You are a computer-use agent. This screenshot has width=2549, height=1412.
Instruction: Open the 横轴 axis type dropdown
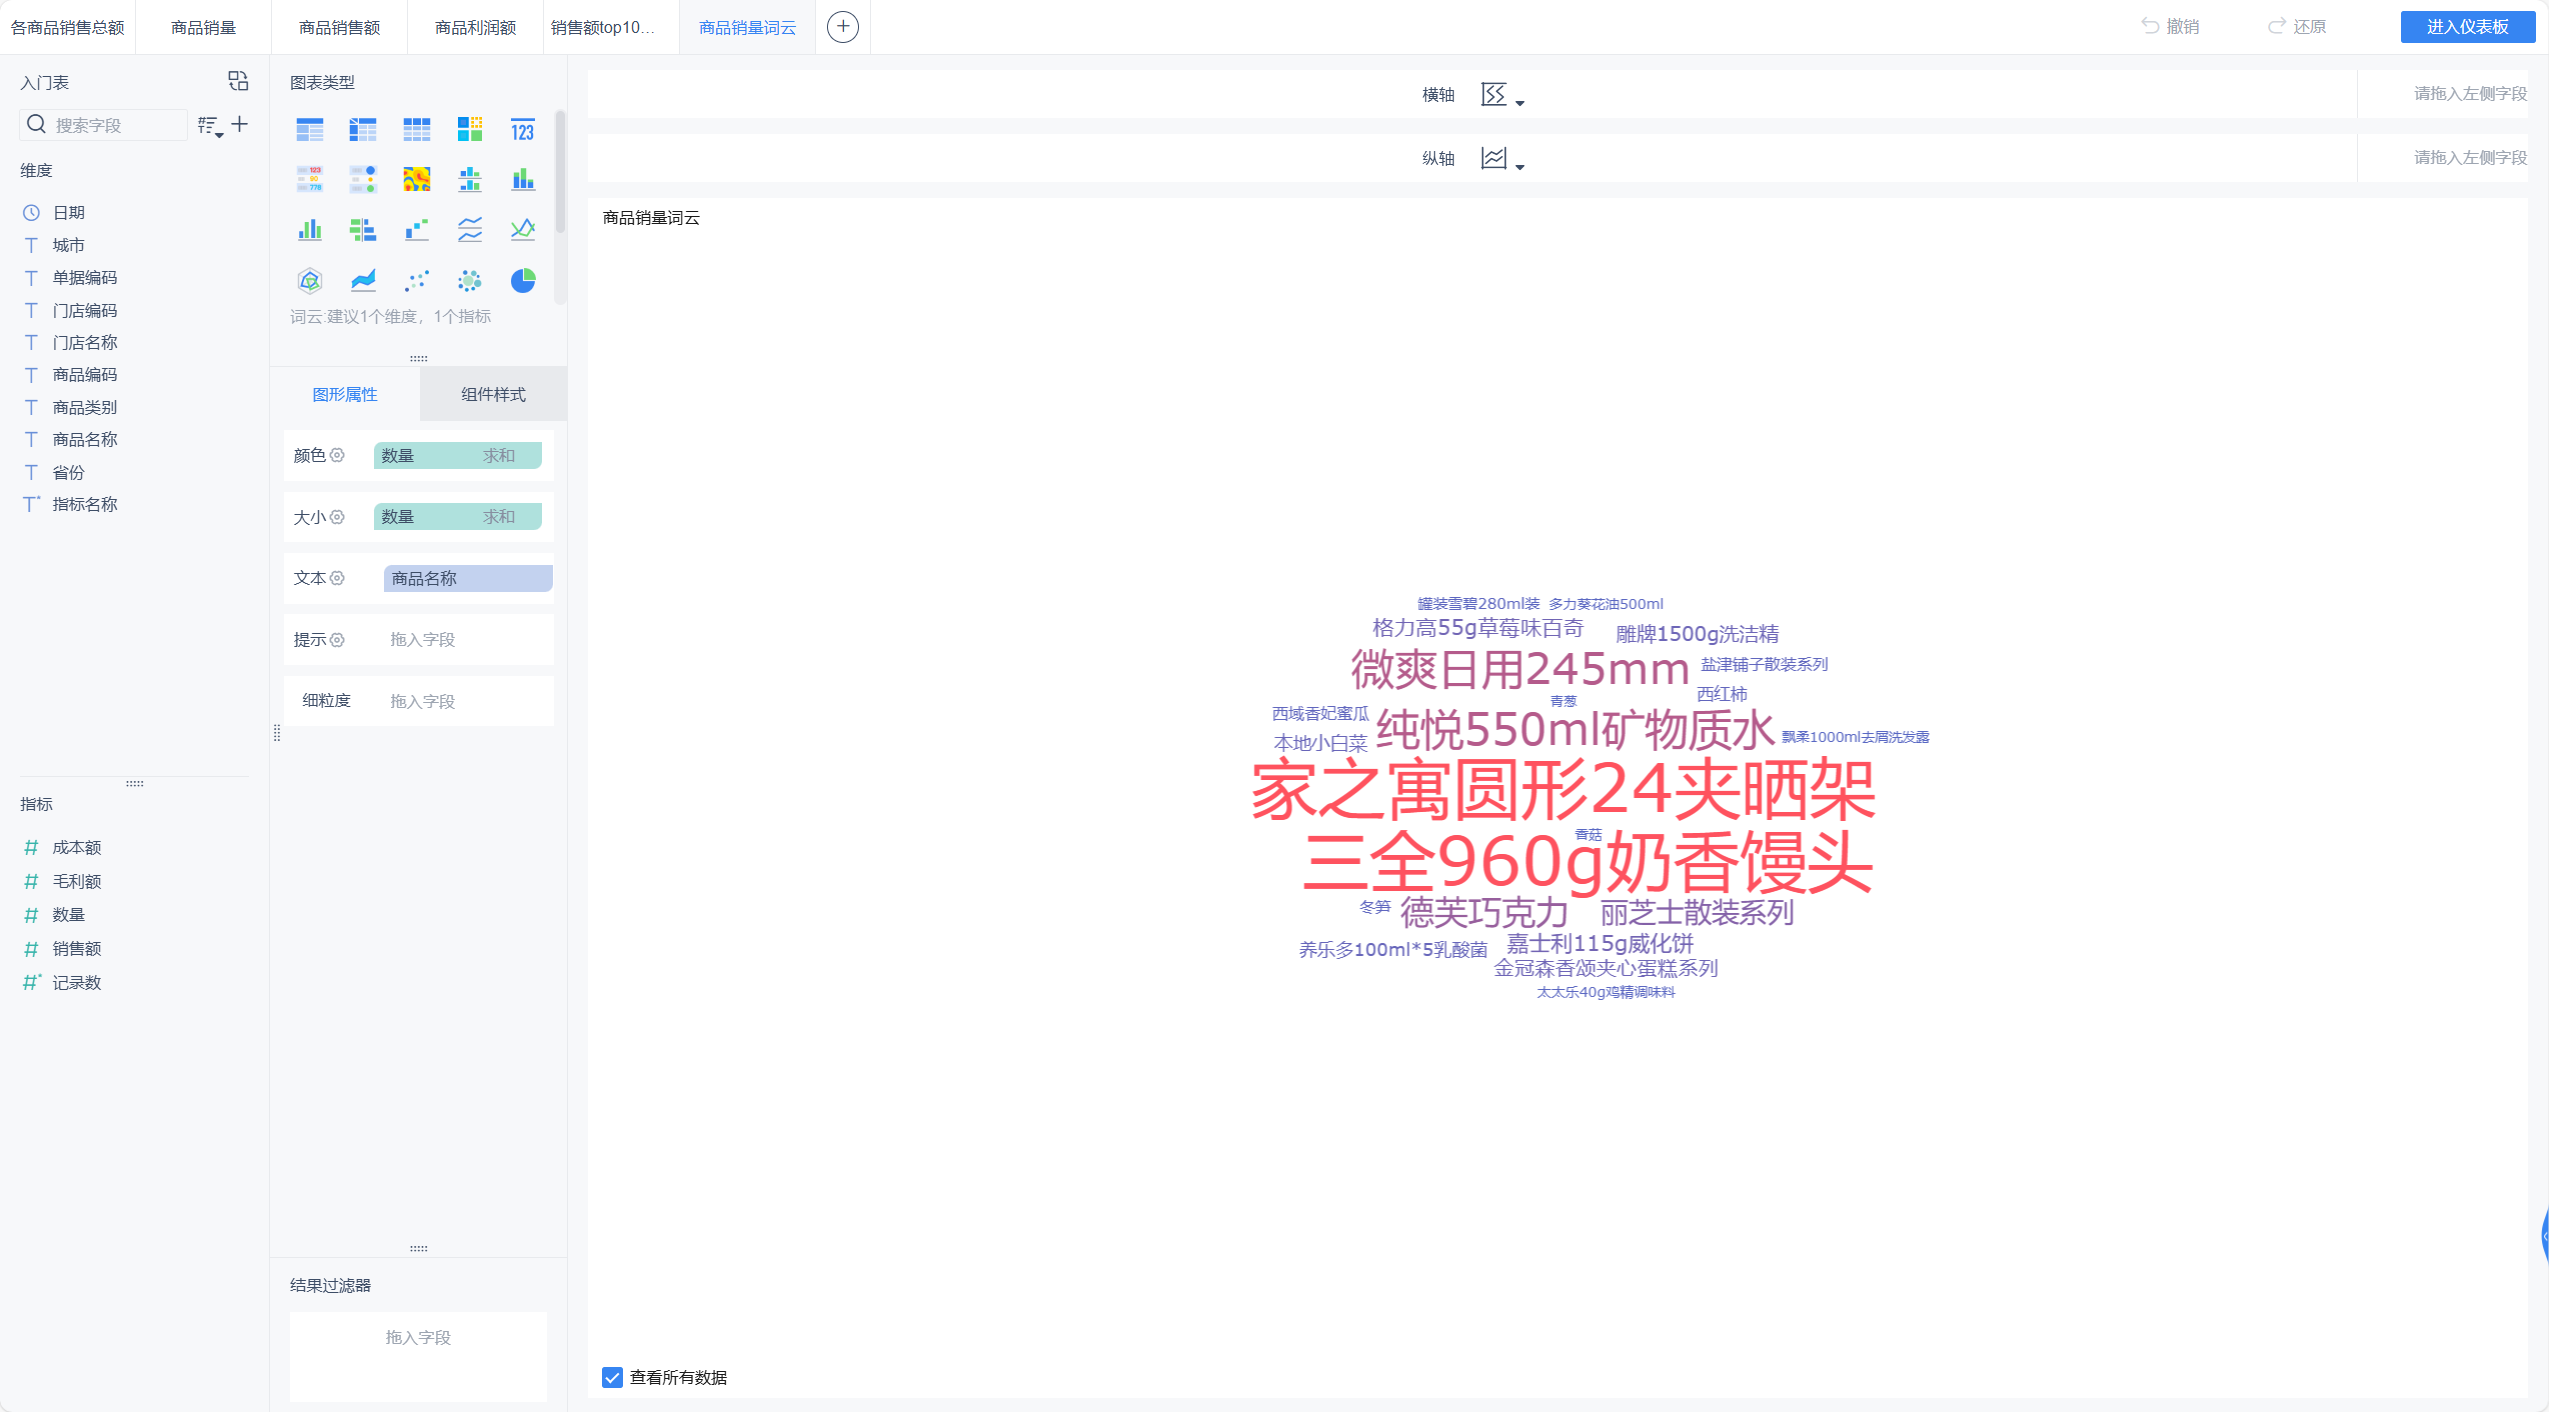click(1502, 95)
